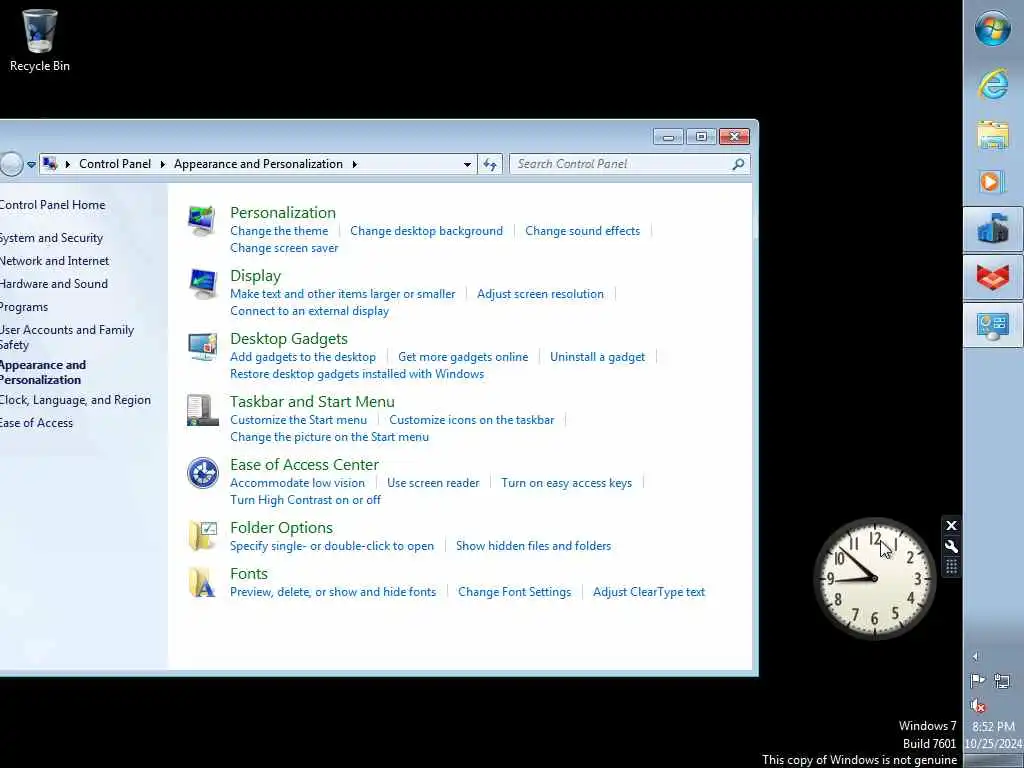Click Change the theme link
This screenshot has height=768, width=1024.
click(x=279, y=231)
